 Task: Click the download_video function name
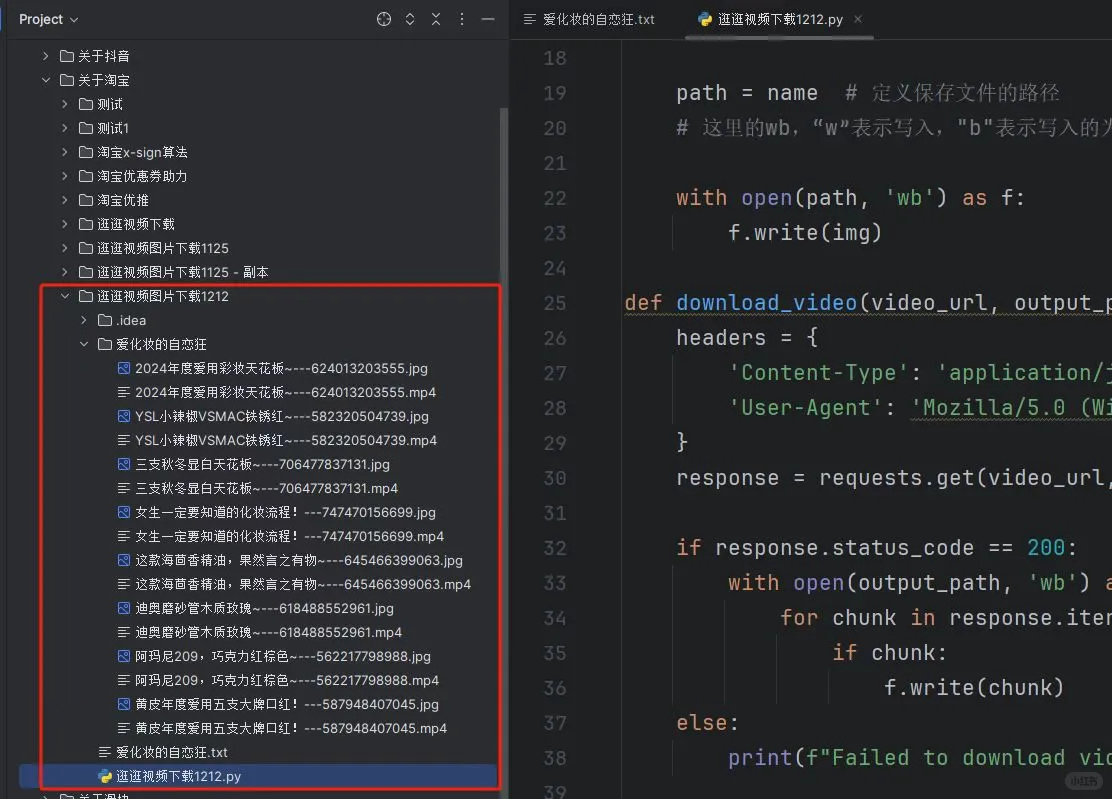click(x=766, y=303)
